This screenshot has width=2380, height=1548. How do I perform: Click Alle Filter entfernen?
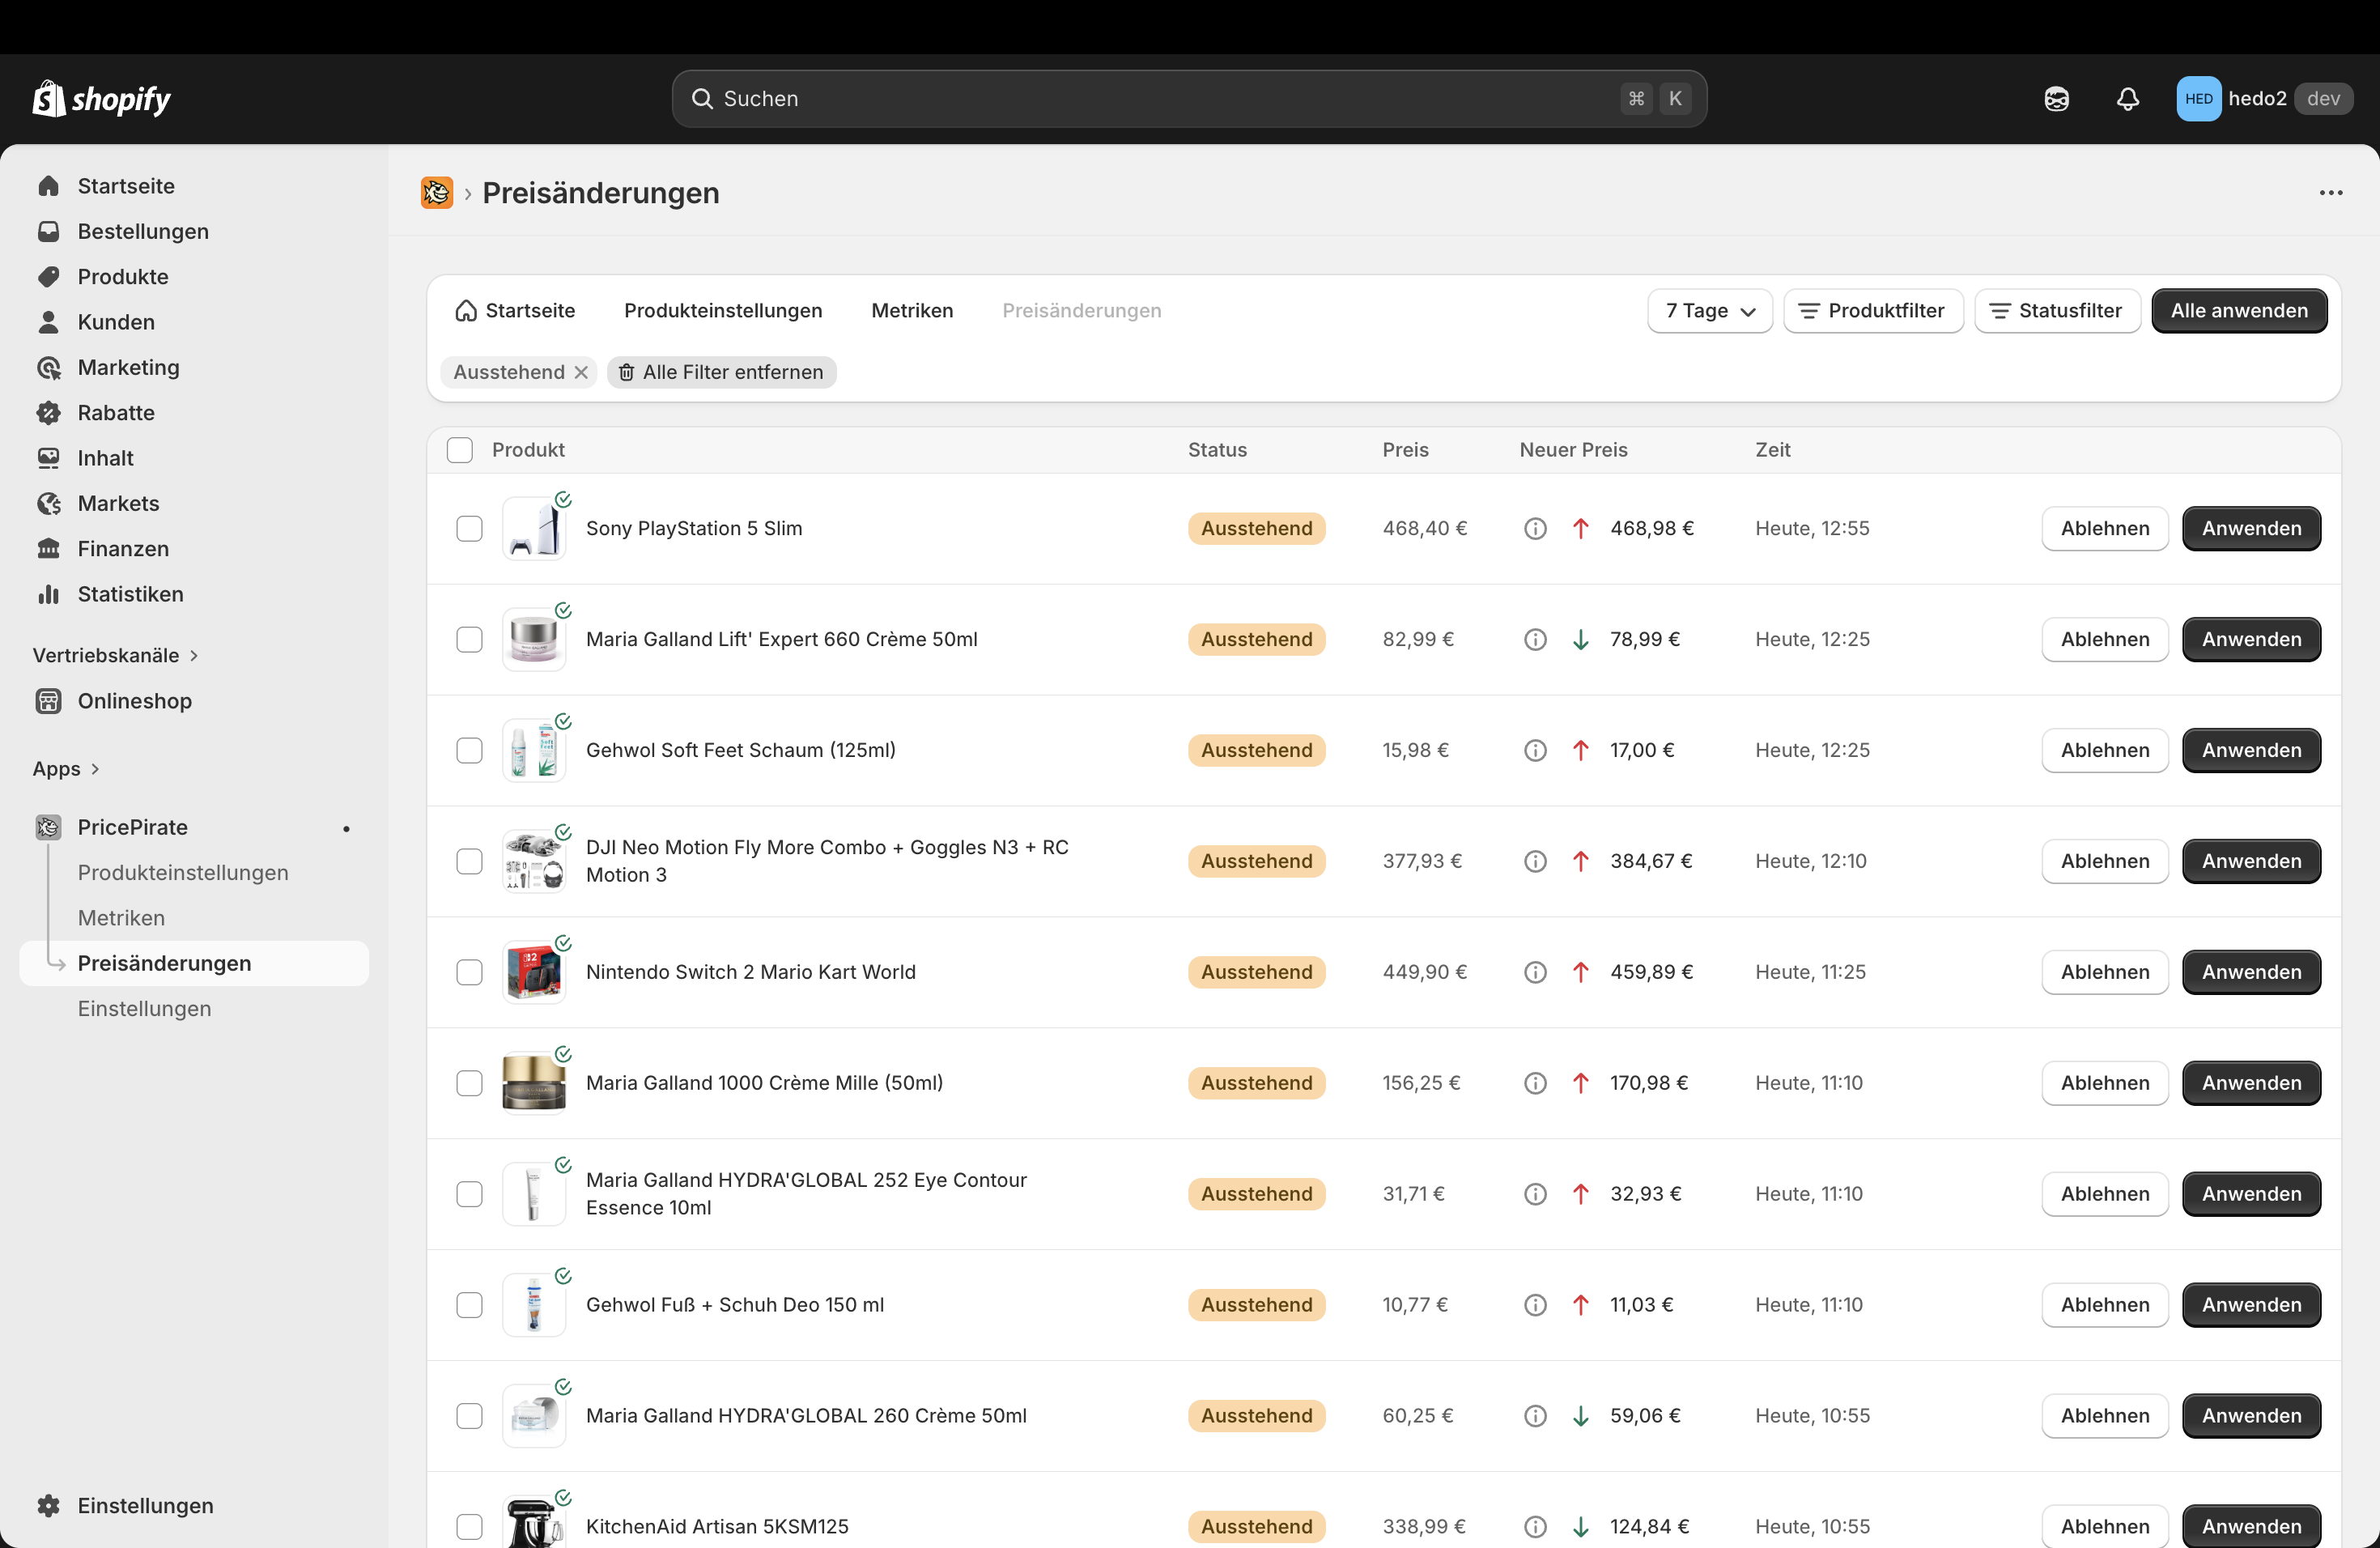[721, 372]
